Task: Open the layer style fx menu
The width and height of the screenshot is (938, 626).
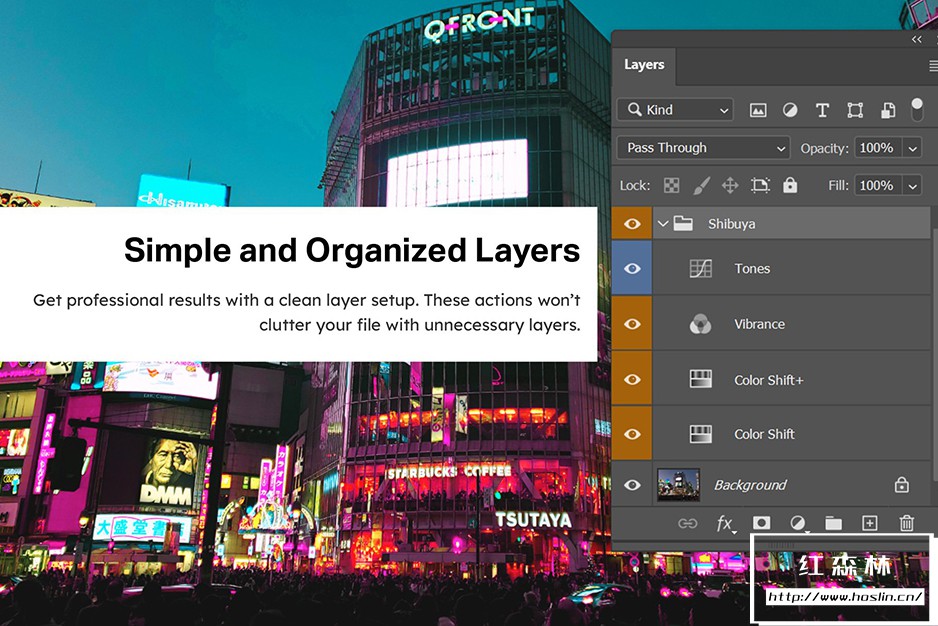Action: (x=724, y=523)
